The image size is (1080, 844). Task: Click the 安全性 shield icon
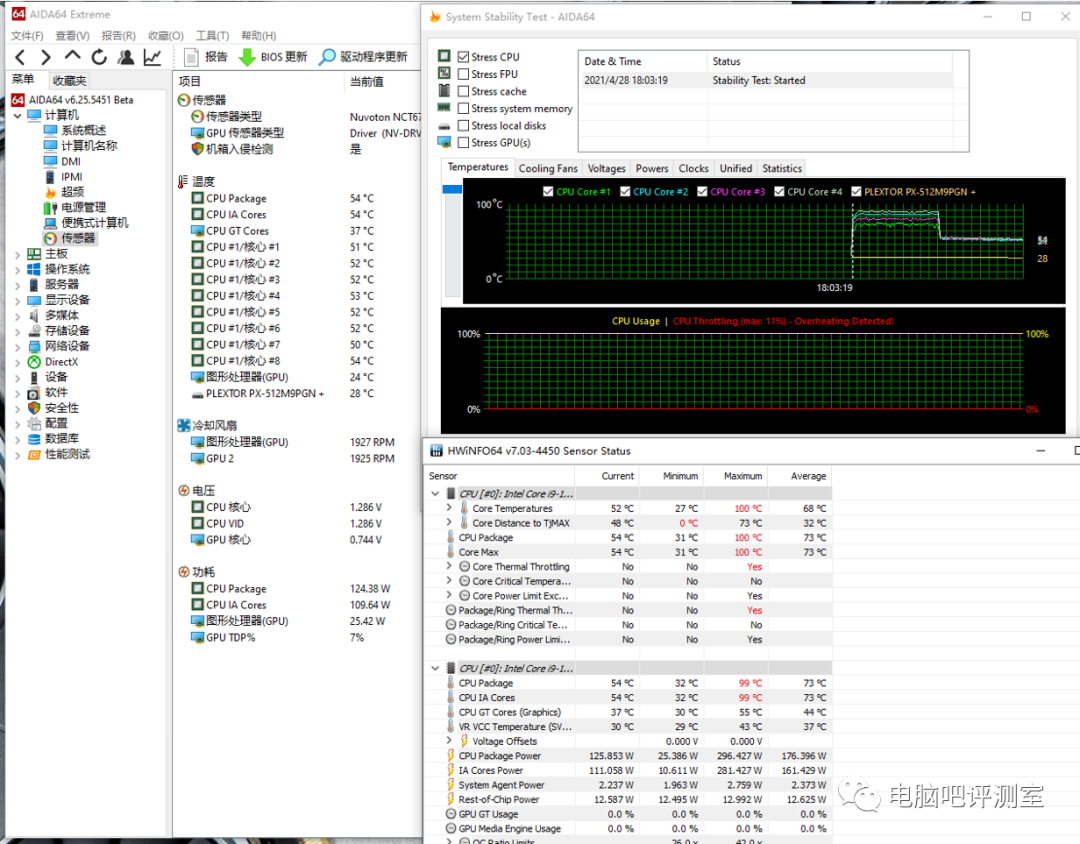(x=34, y=408)
